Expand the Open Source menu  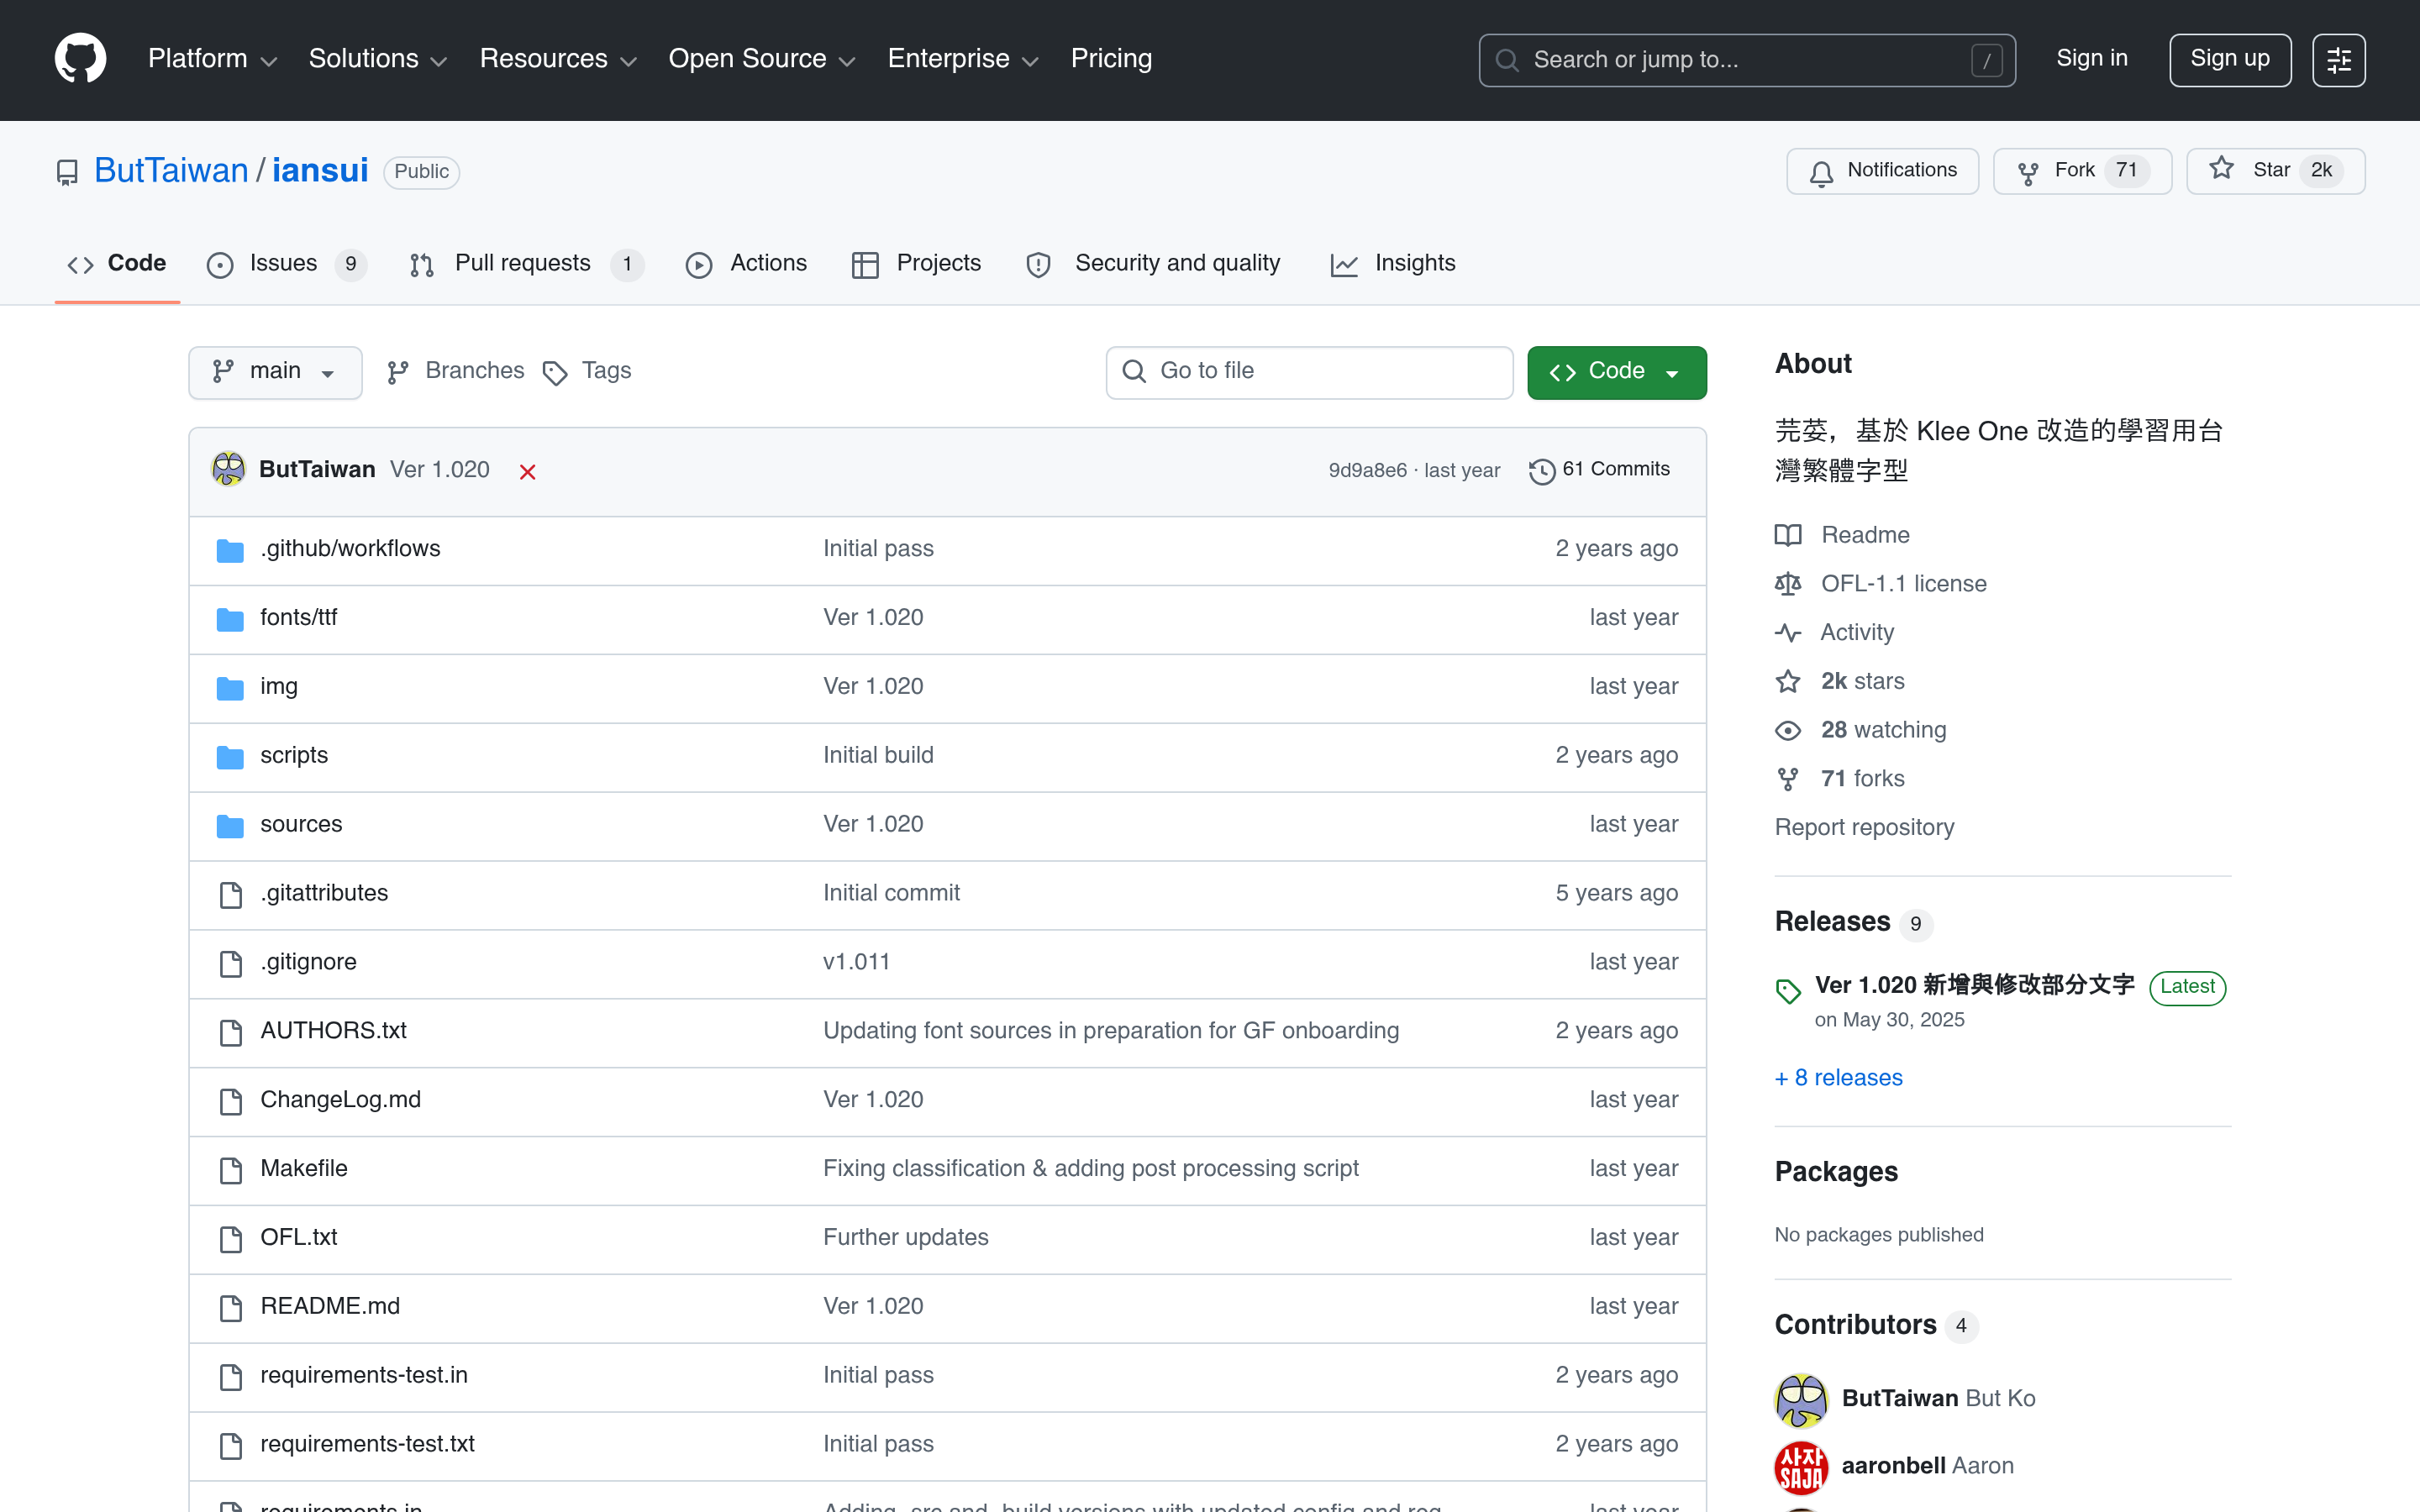point(762,59)
